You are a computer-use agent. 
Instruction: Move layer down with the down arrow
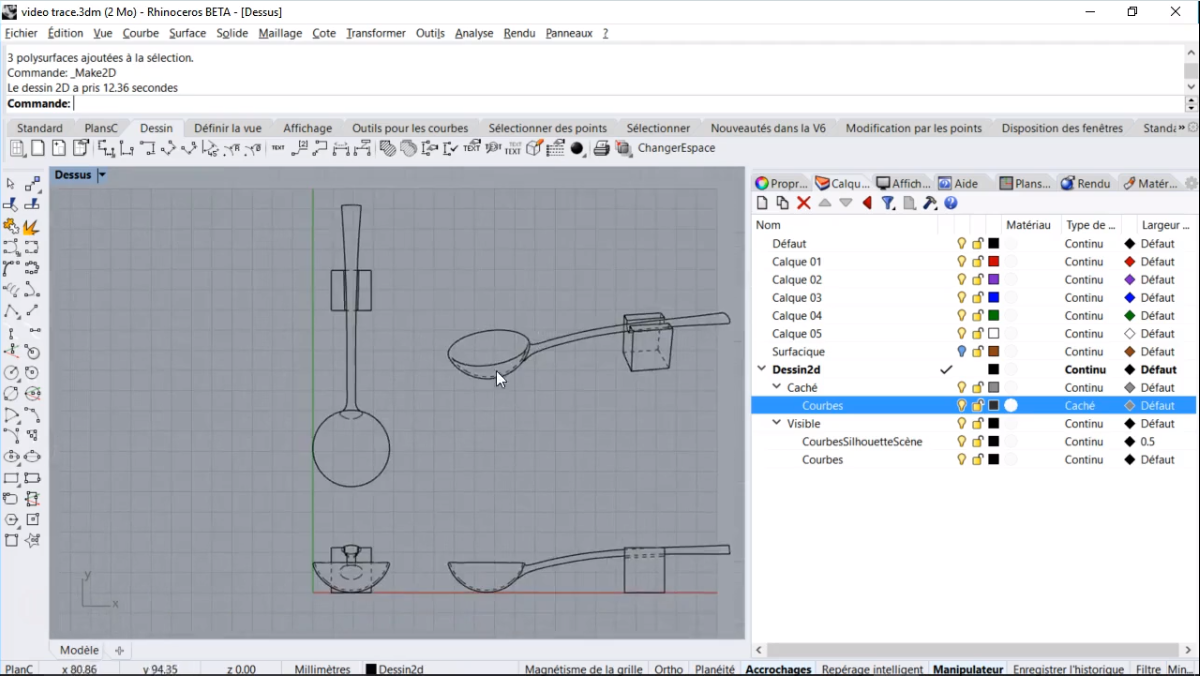pos(846,203)
